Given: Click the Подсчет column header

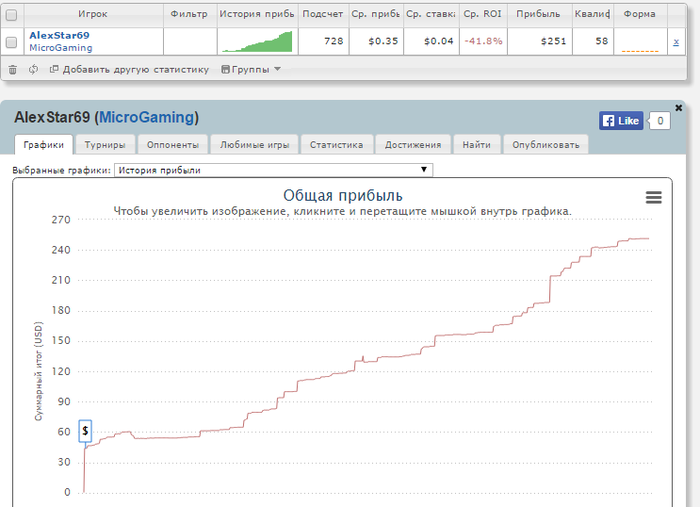Looking at the screenshot, I should point(323,14).
